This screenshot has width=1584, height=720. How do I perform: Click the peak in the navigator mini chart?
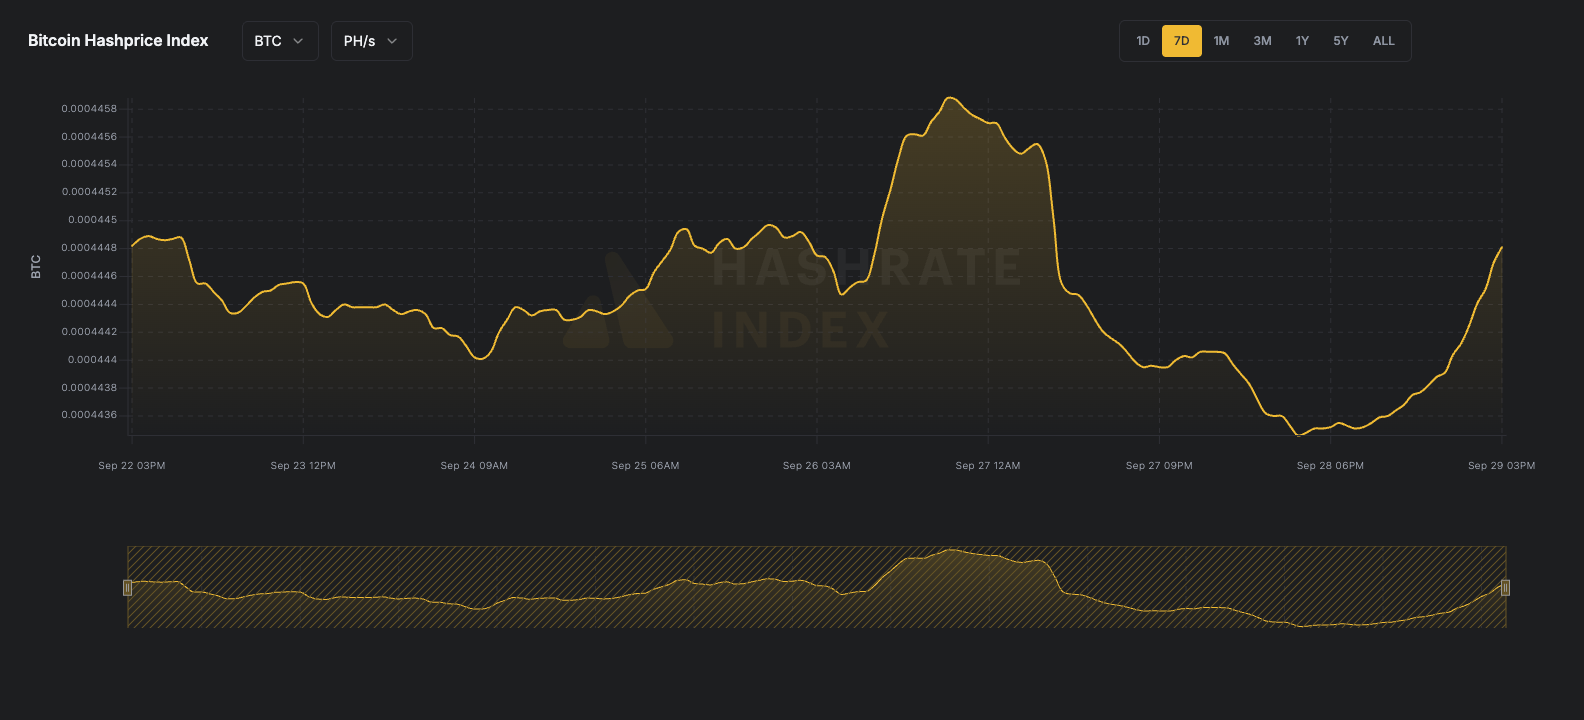click(x=949, y=550)
